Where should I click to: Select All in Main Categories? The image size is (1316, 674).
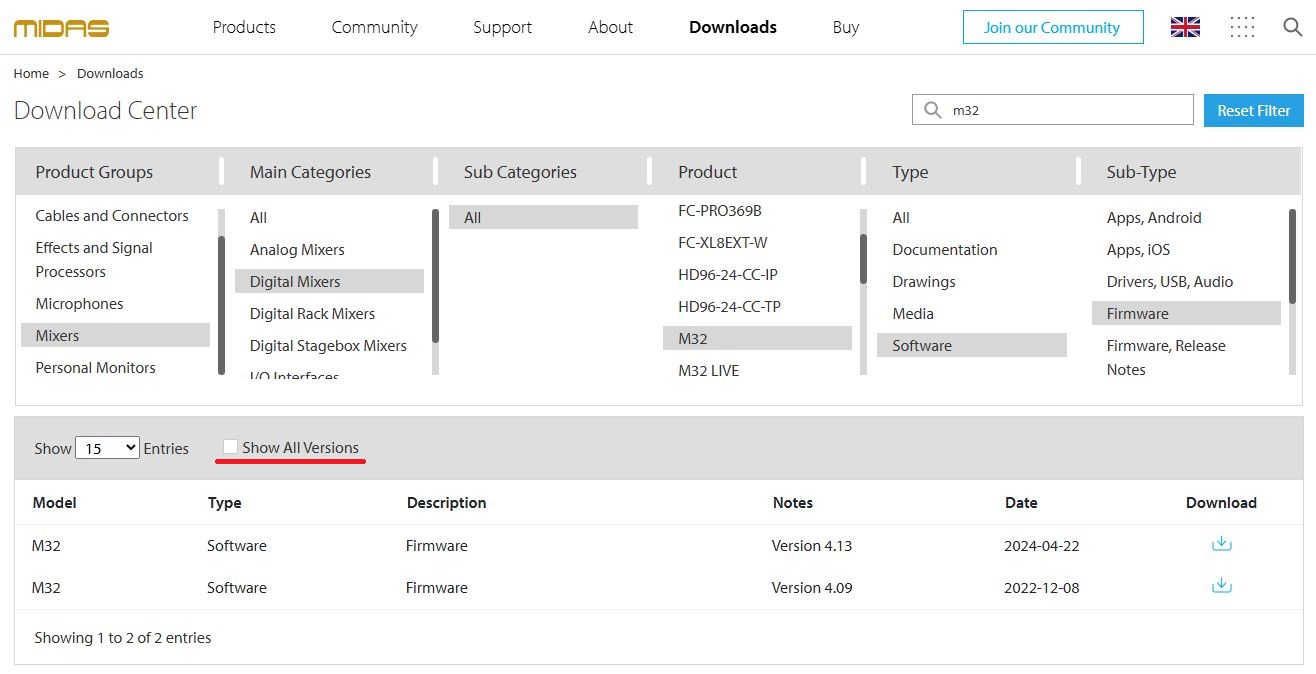point(258,217)
